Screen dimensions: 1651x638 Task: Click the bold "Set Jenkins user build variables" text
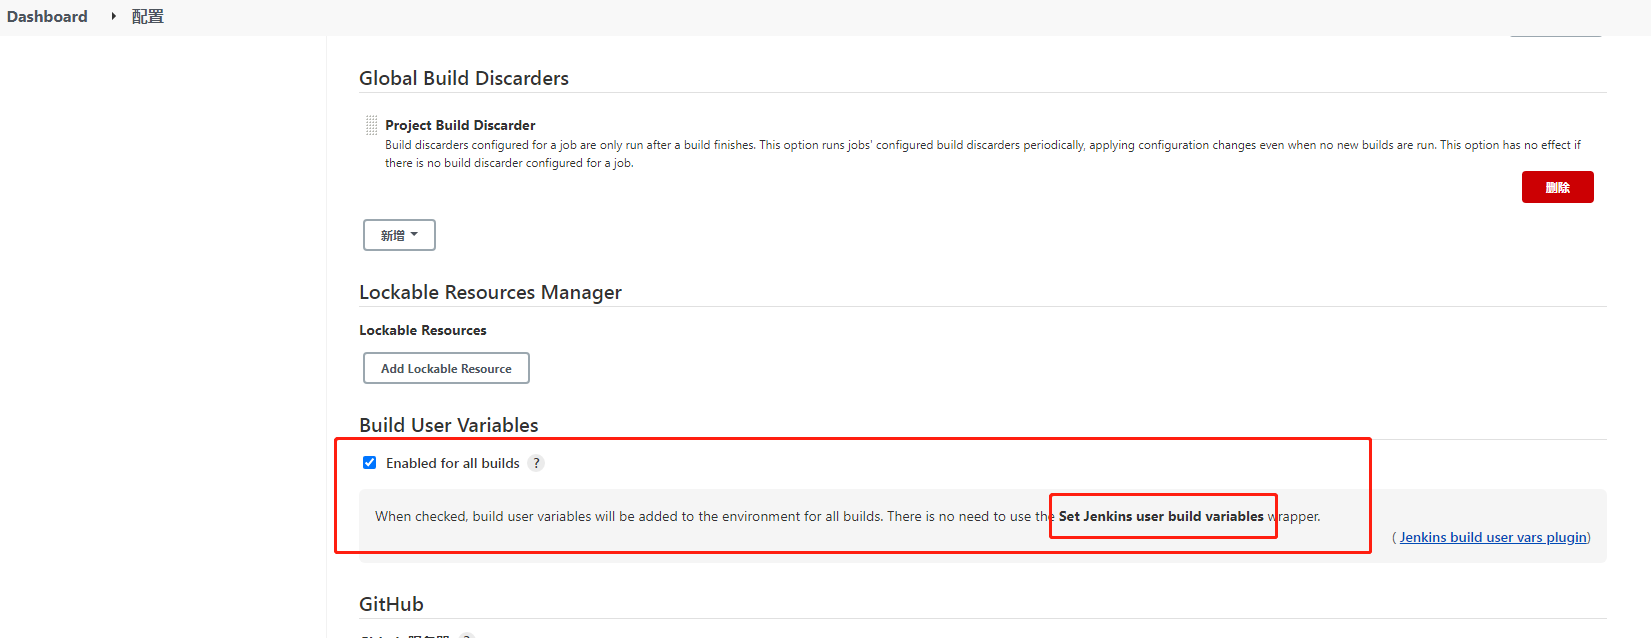[x=1161, y=516]
